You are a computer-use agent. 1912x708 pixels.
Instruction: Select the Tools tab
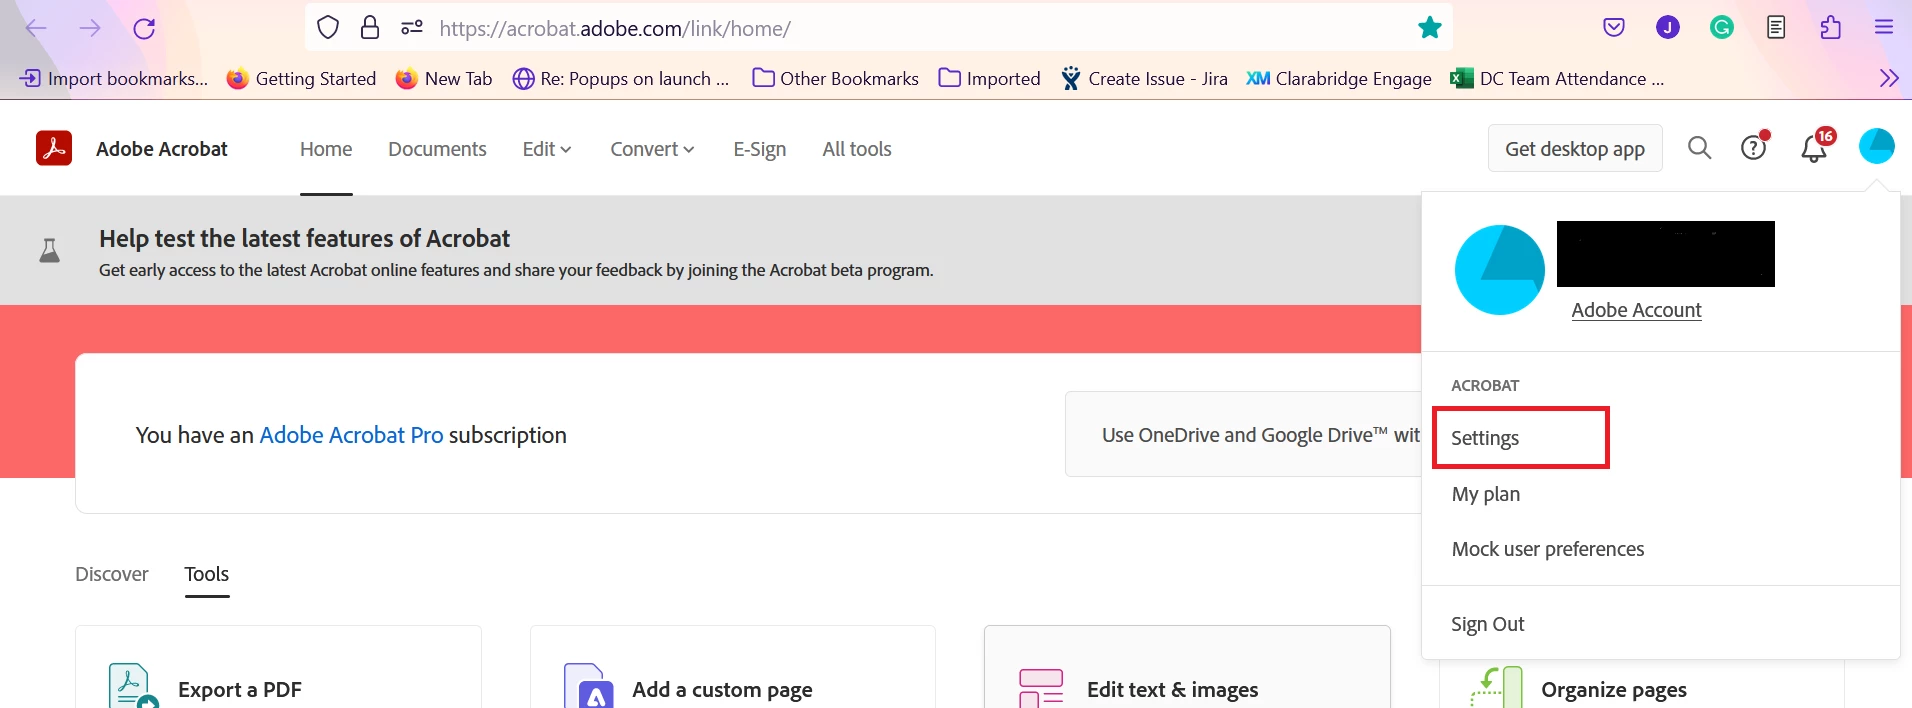[x=207, y=574]
